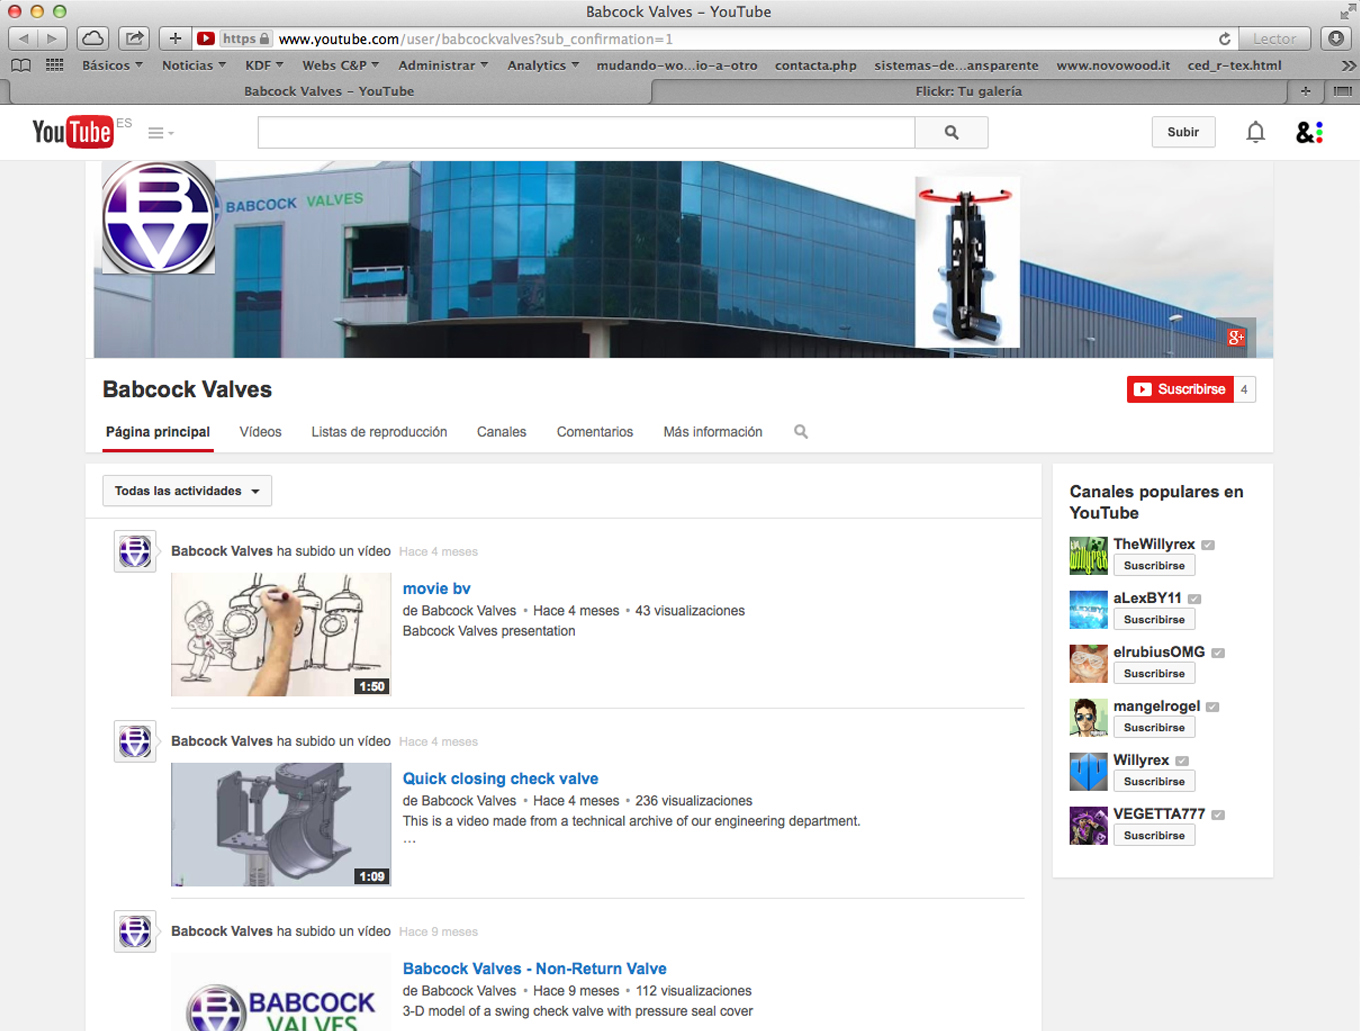Click the iCloud tabs button
The image size is (1360, 1031).
[93, 38]
